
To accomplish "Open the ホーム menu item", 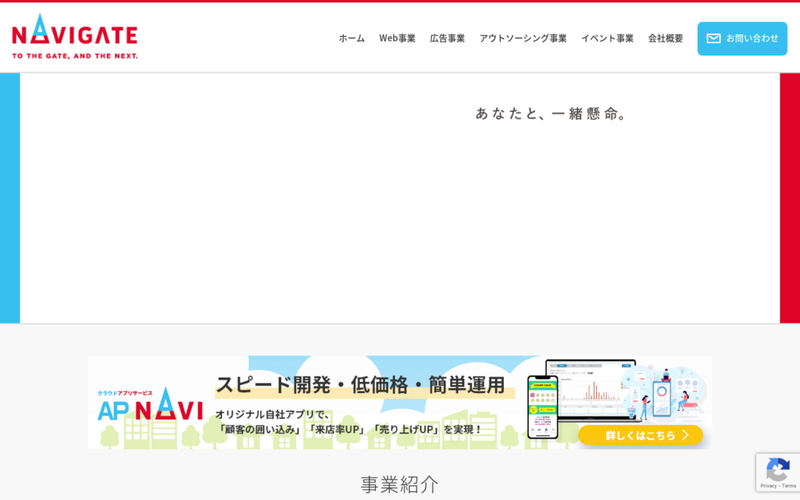I will point(351,39).
